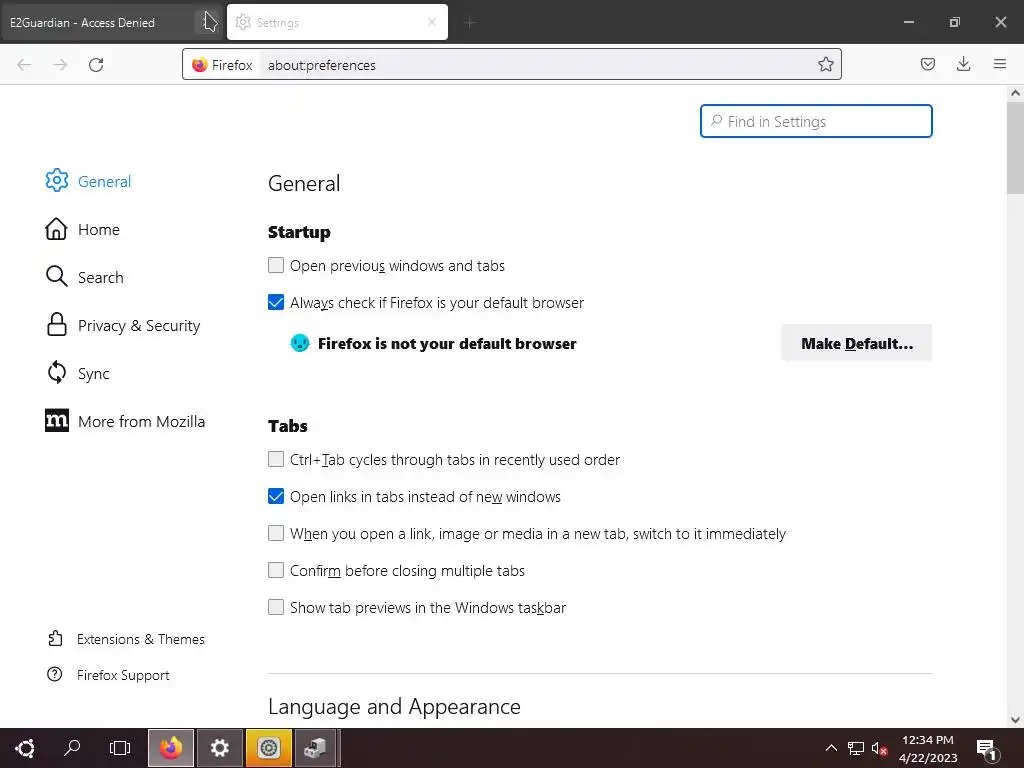Click the about:preferences address bar text

coord(321,65)
